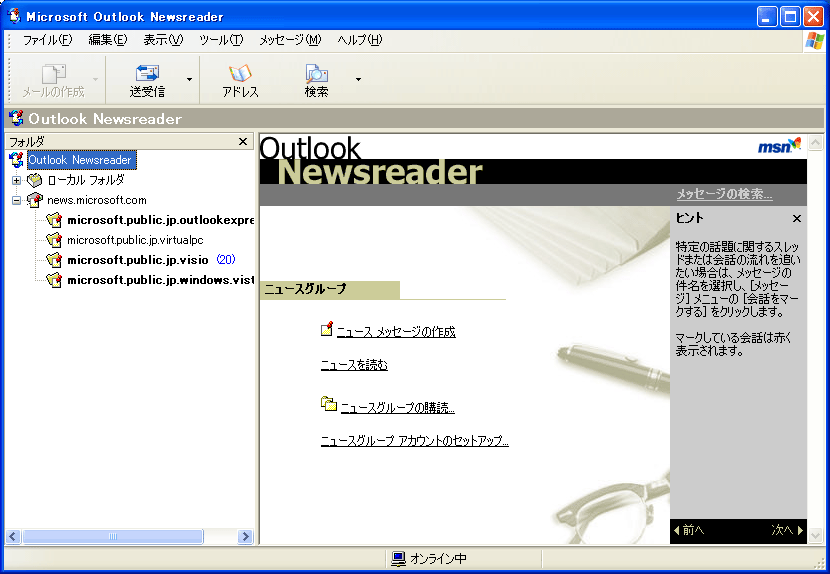Select newsgroup microsoft.public.jp.virtualpc

click(135, 240)
